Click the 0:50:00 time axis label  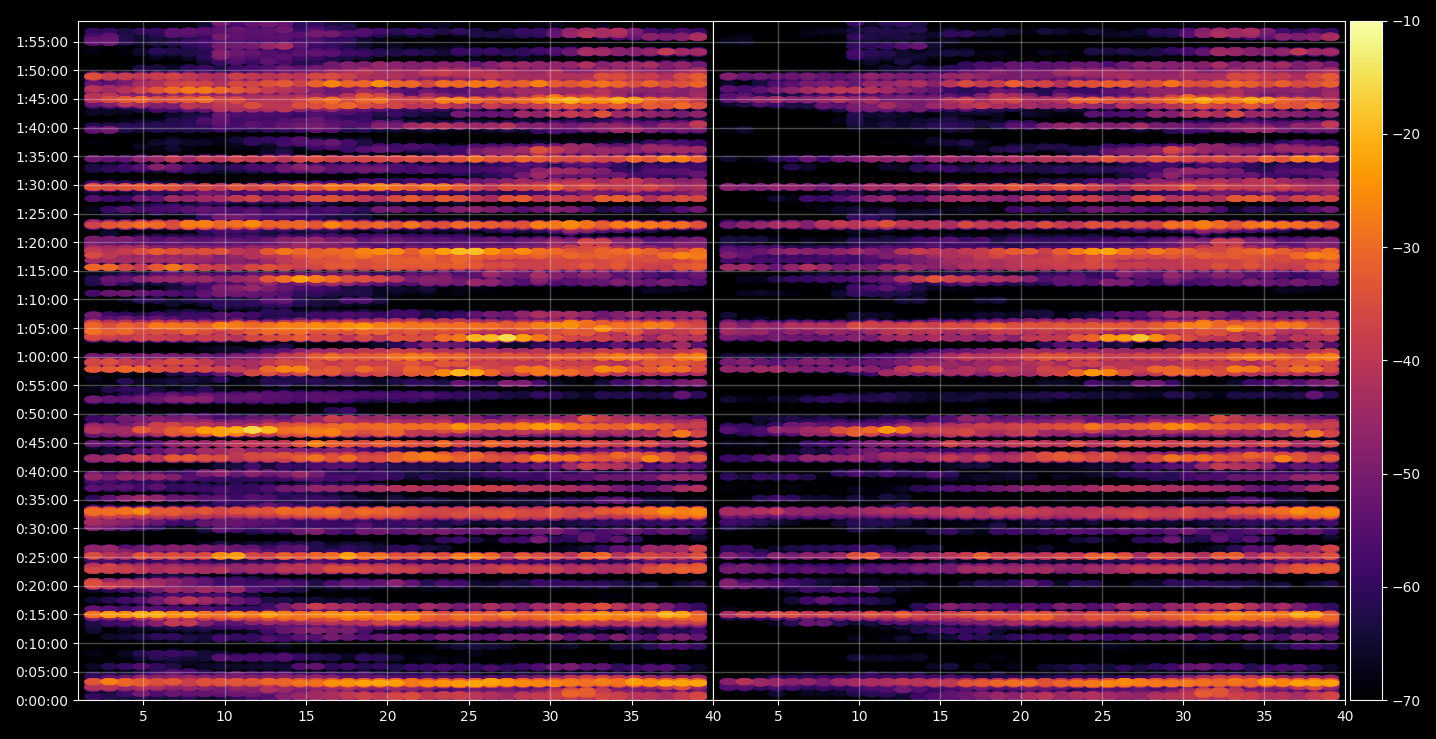coord(42,414)
